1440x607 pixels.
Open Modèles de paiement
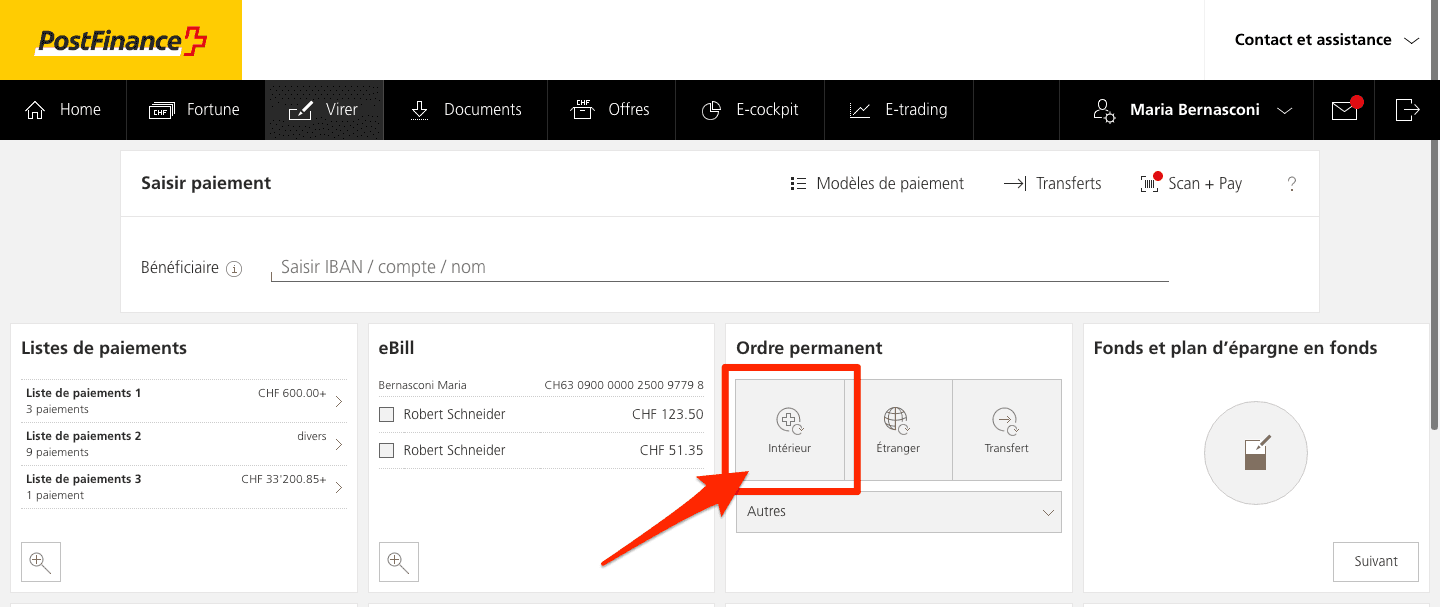[x=877, y=184]
